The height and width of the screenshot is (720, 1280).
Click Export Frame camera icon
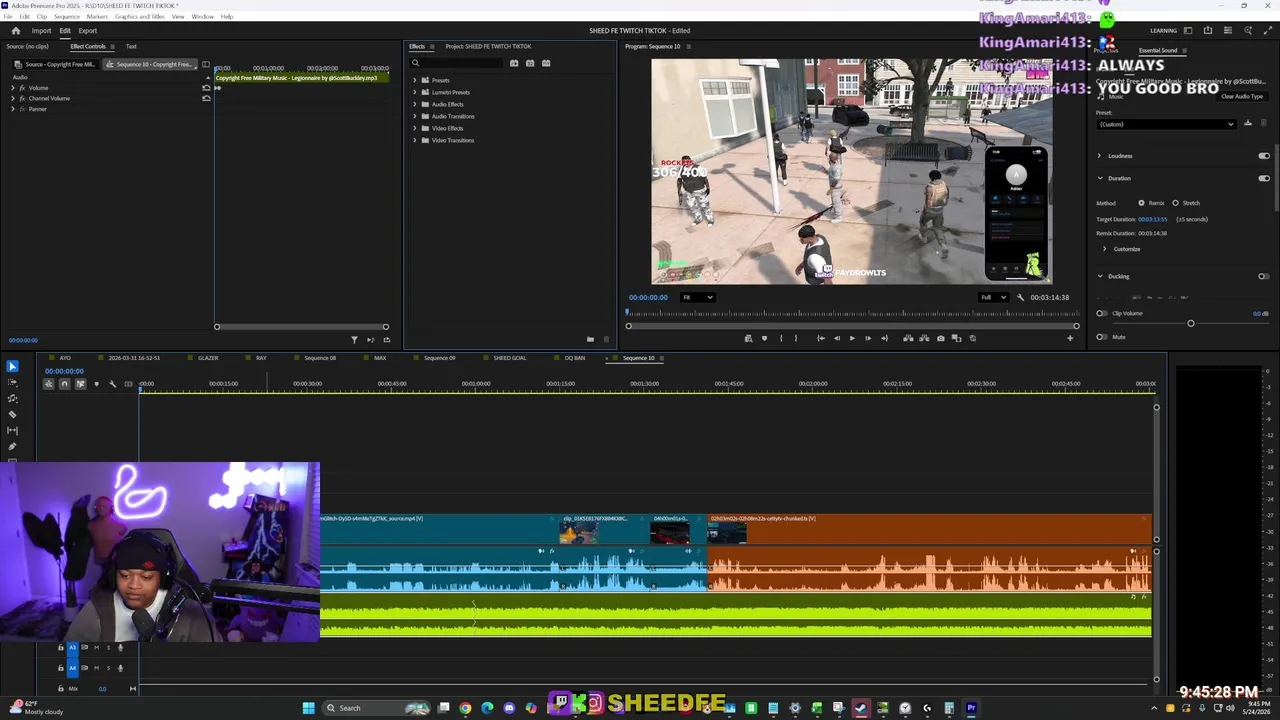click(940, 338)
